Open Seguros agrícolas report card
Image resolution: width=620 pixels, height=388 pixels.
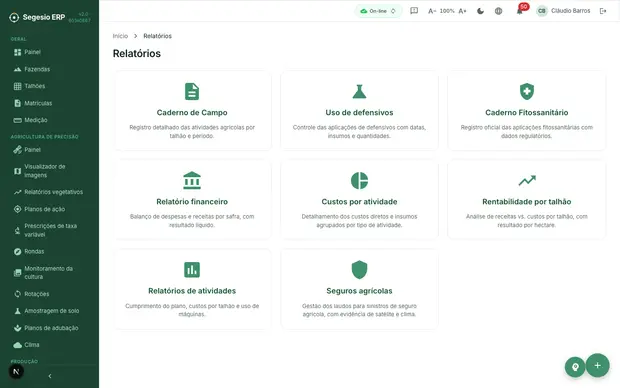pos(359,289)
